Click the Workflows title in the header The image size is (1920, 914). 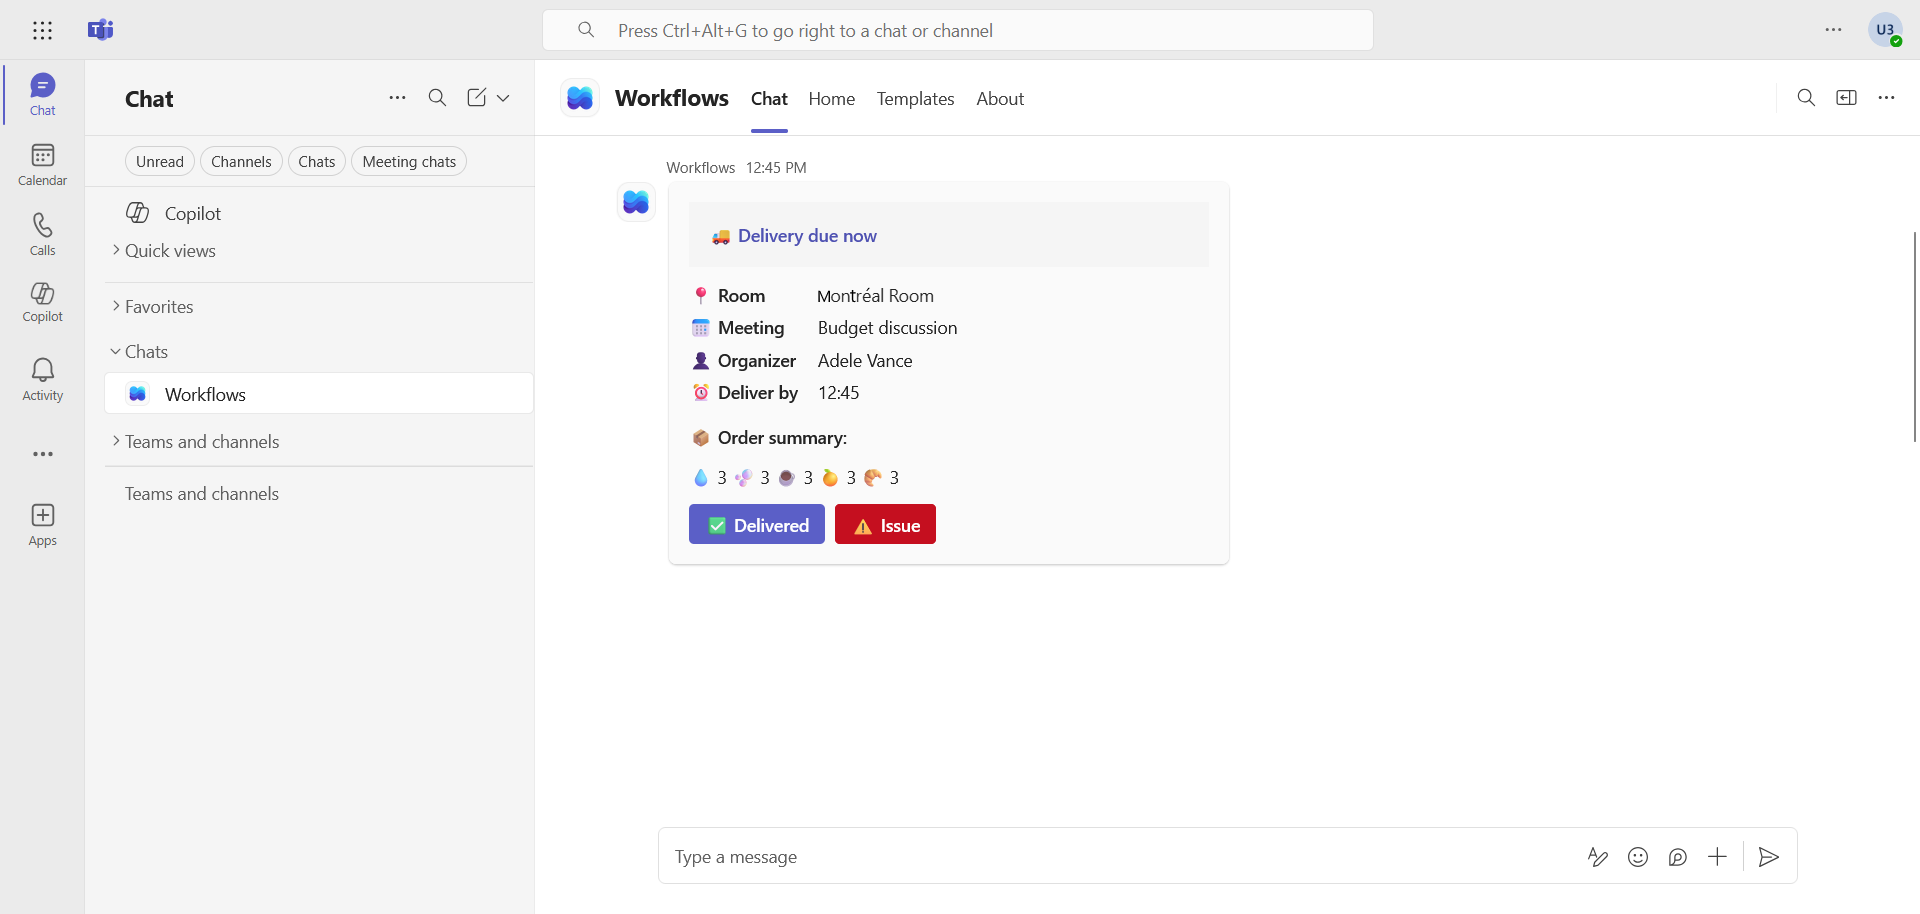672,98
